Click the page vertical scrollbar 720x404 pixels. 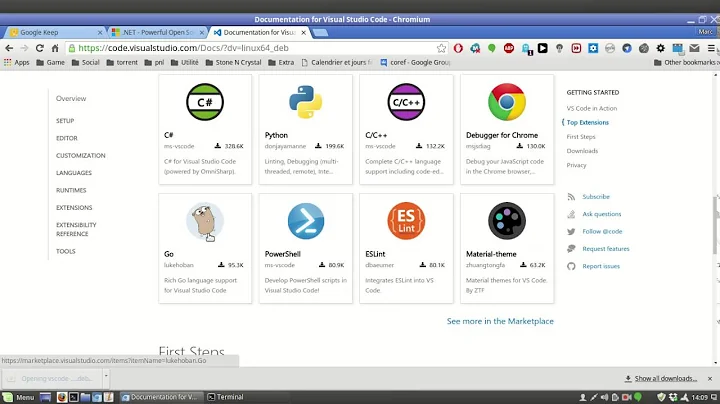[x=715, y=225]
